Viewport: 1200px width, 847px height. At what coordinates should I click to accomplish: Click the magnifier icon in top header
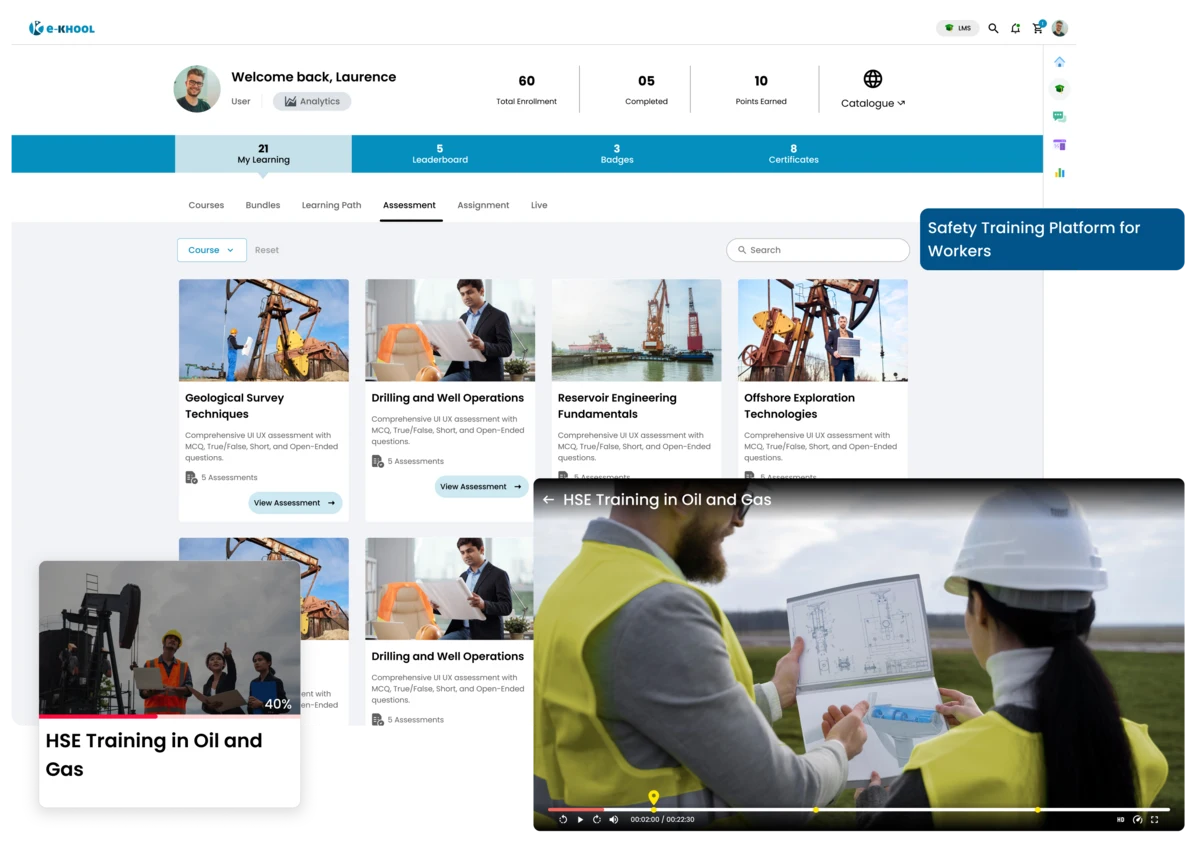point(993,28)
